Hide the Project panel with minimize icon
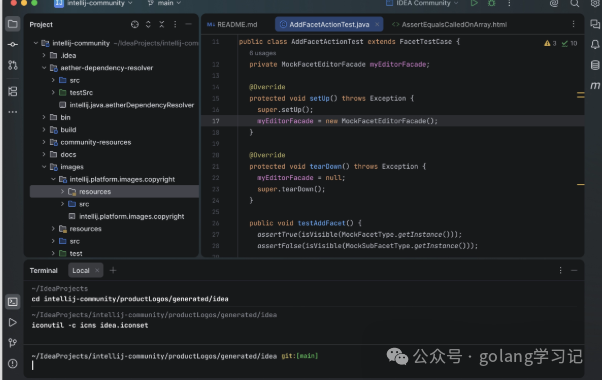This screenshot has width=602, height=380. pos(189,24)
